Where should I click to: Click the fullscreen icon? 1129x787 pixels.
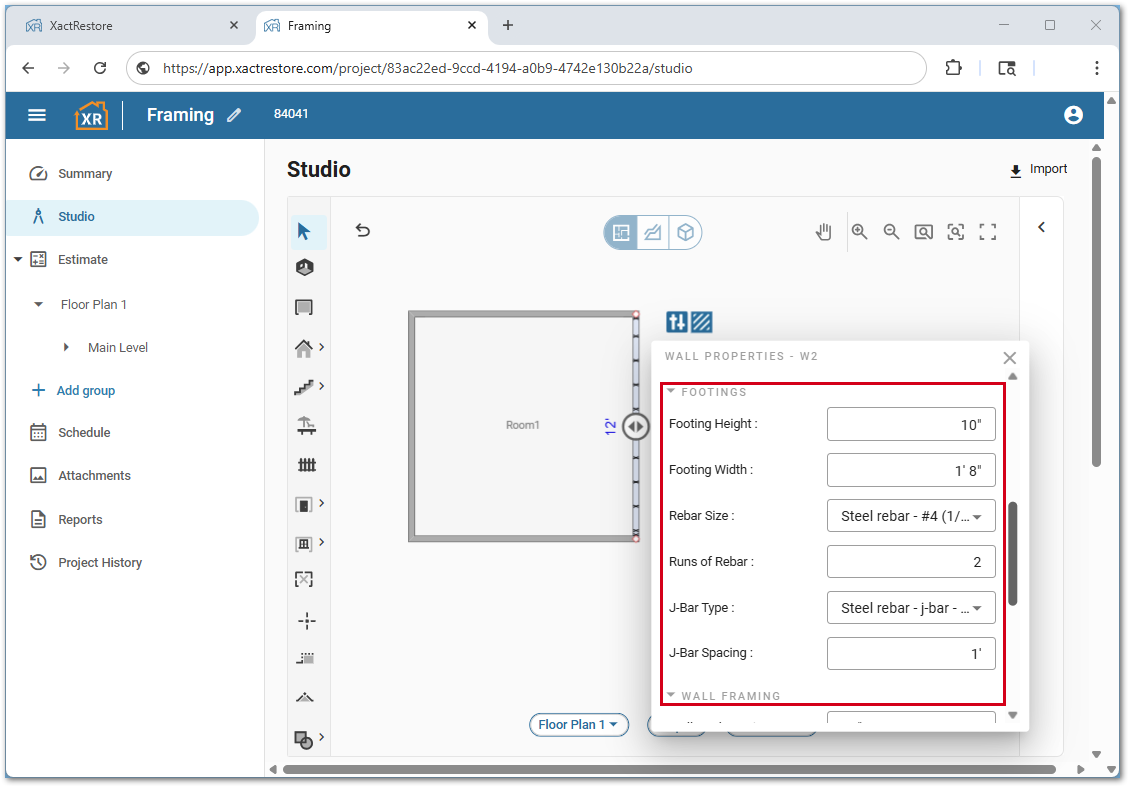[988, 232]
